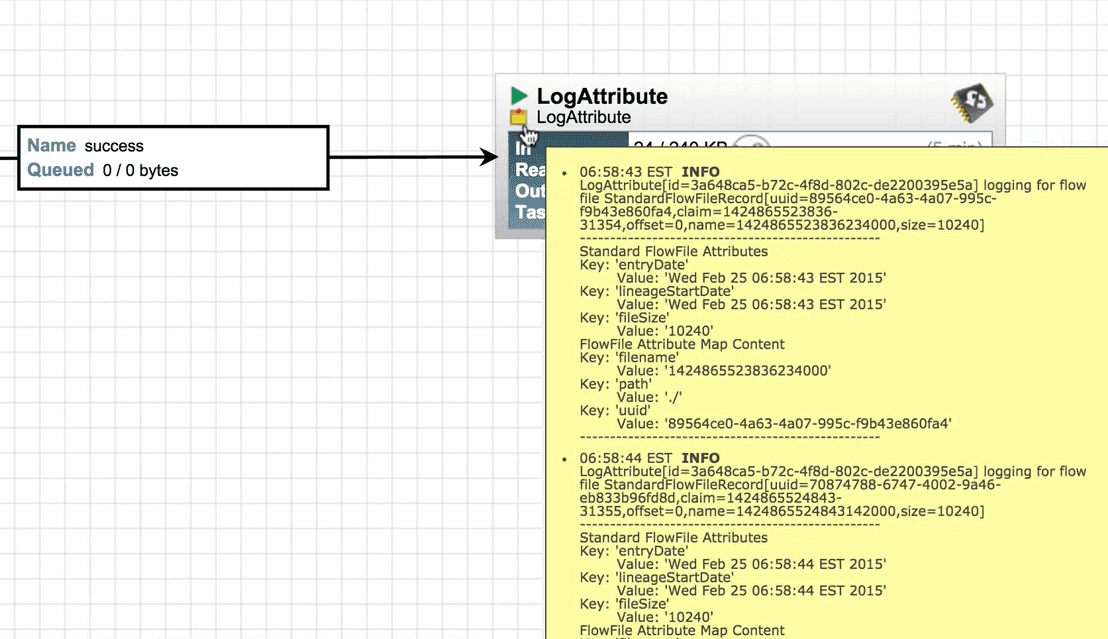Click the processor chip icon on LogAttribute
This screenshot has height=639, width=1108.
click(x=970, y=101)
